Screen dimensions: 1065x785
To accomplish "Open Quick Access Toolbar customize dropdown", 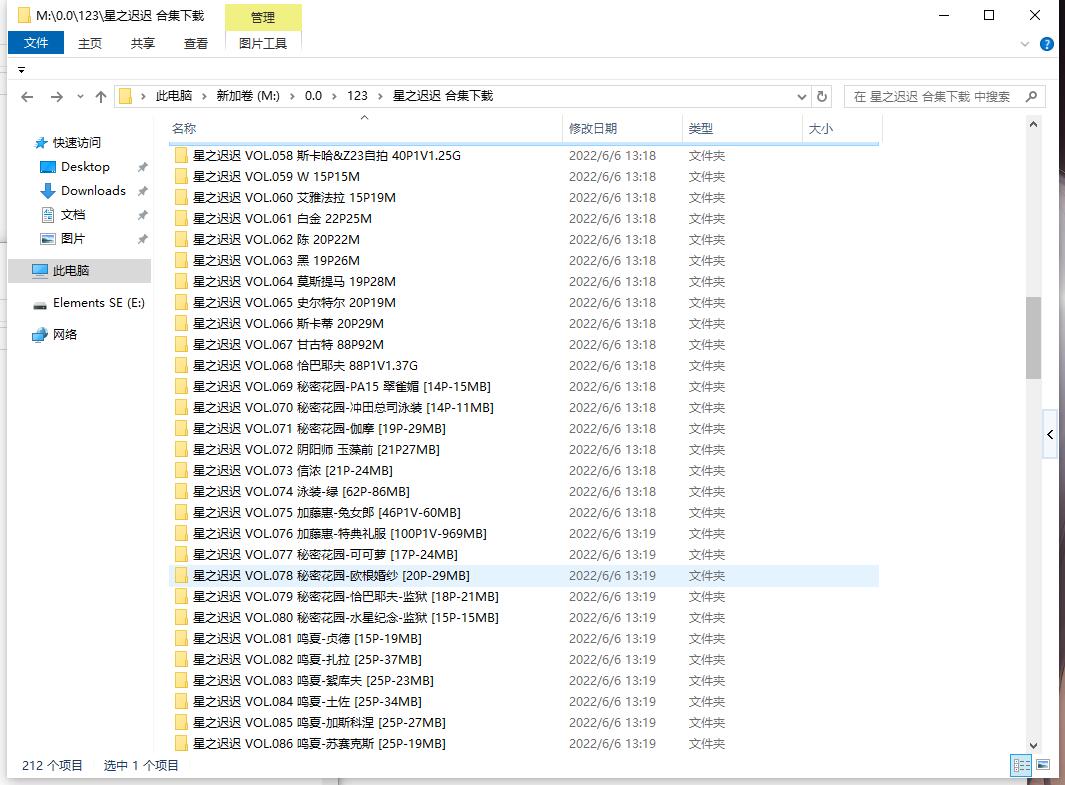I will [x=21, y=70].
